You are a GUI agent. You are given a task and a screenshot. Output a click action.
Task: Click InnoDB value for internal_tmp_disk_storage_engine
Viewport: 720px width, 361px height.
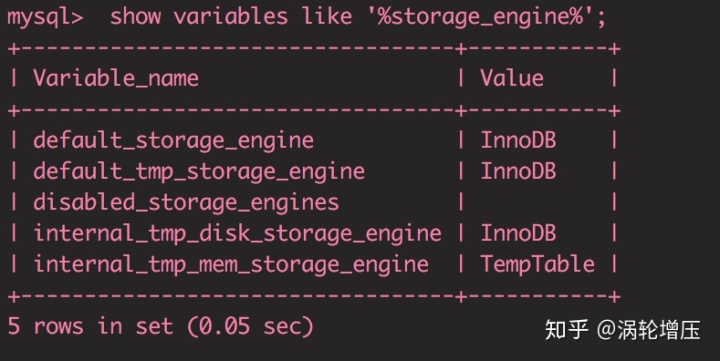518,233
